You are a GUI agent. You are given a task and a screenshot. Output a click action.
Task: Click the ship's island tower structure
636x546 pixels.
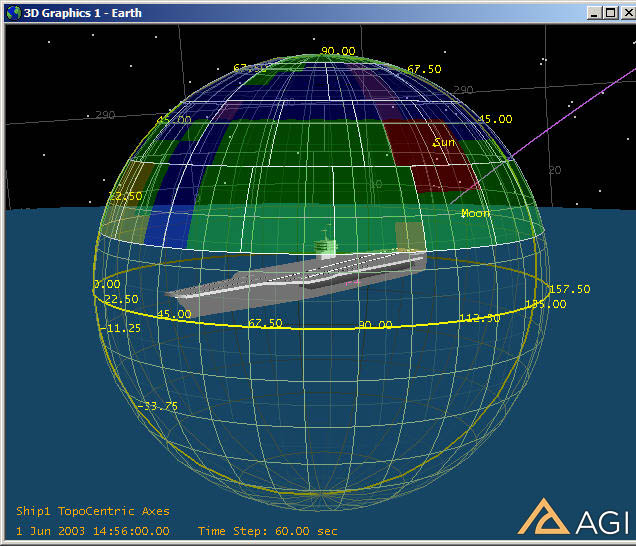[324, 246]
